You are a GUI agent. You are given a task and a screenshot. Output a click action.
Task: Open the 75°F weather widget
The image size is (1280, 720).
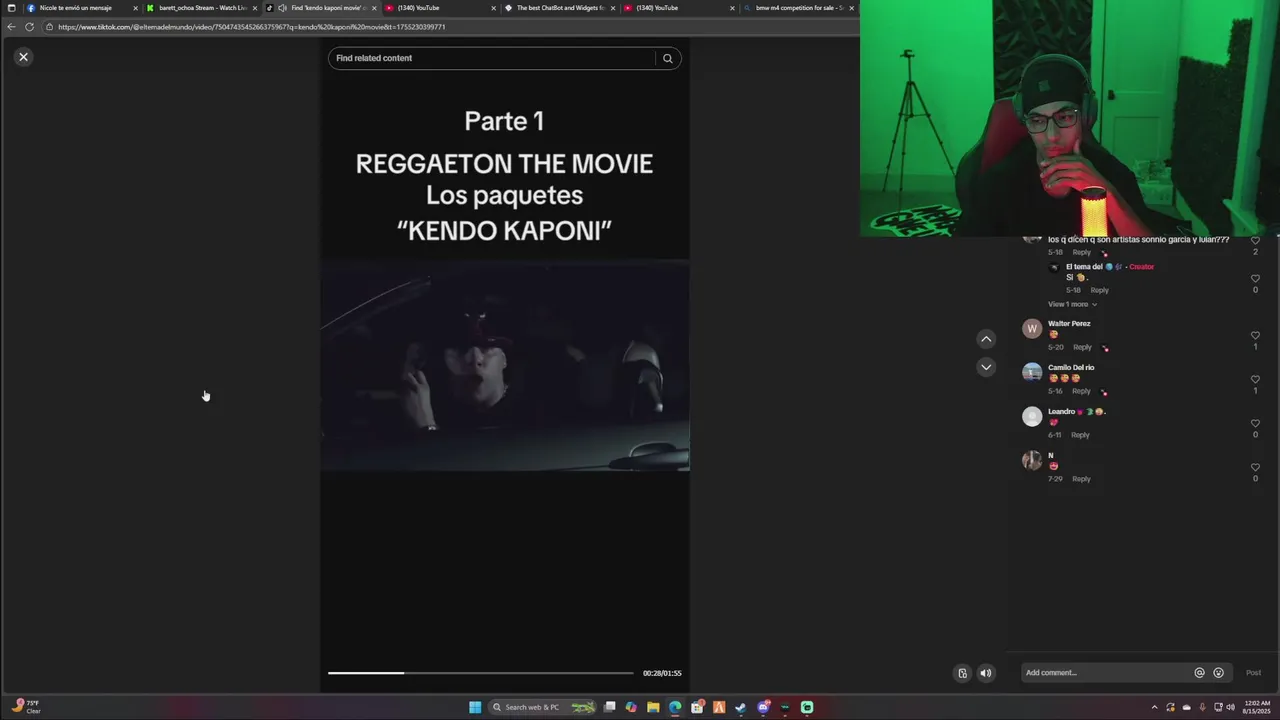pyautogui.click(x=25, y=707)
